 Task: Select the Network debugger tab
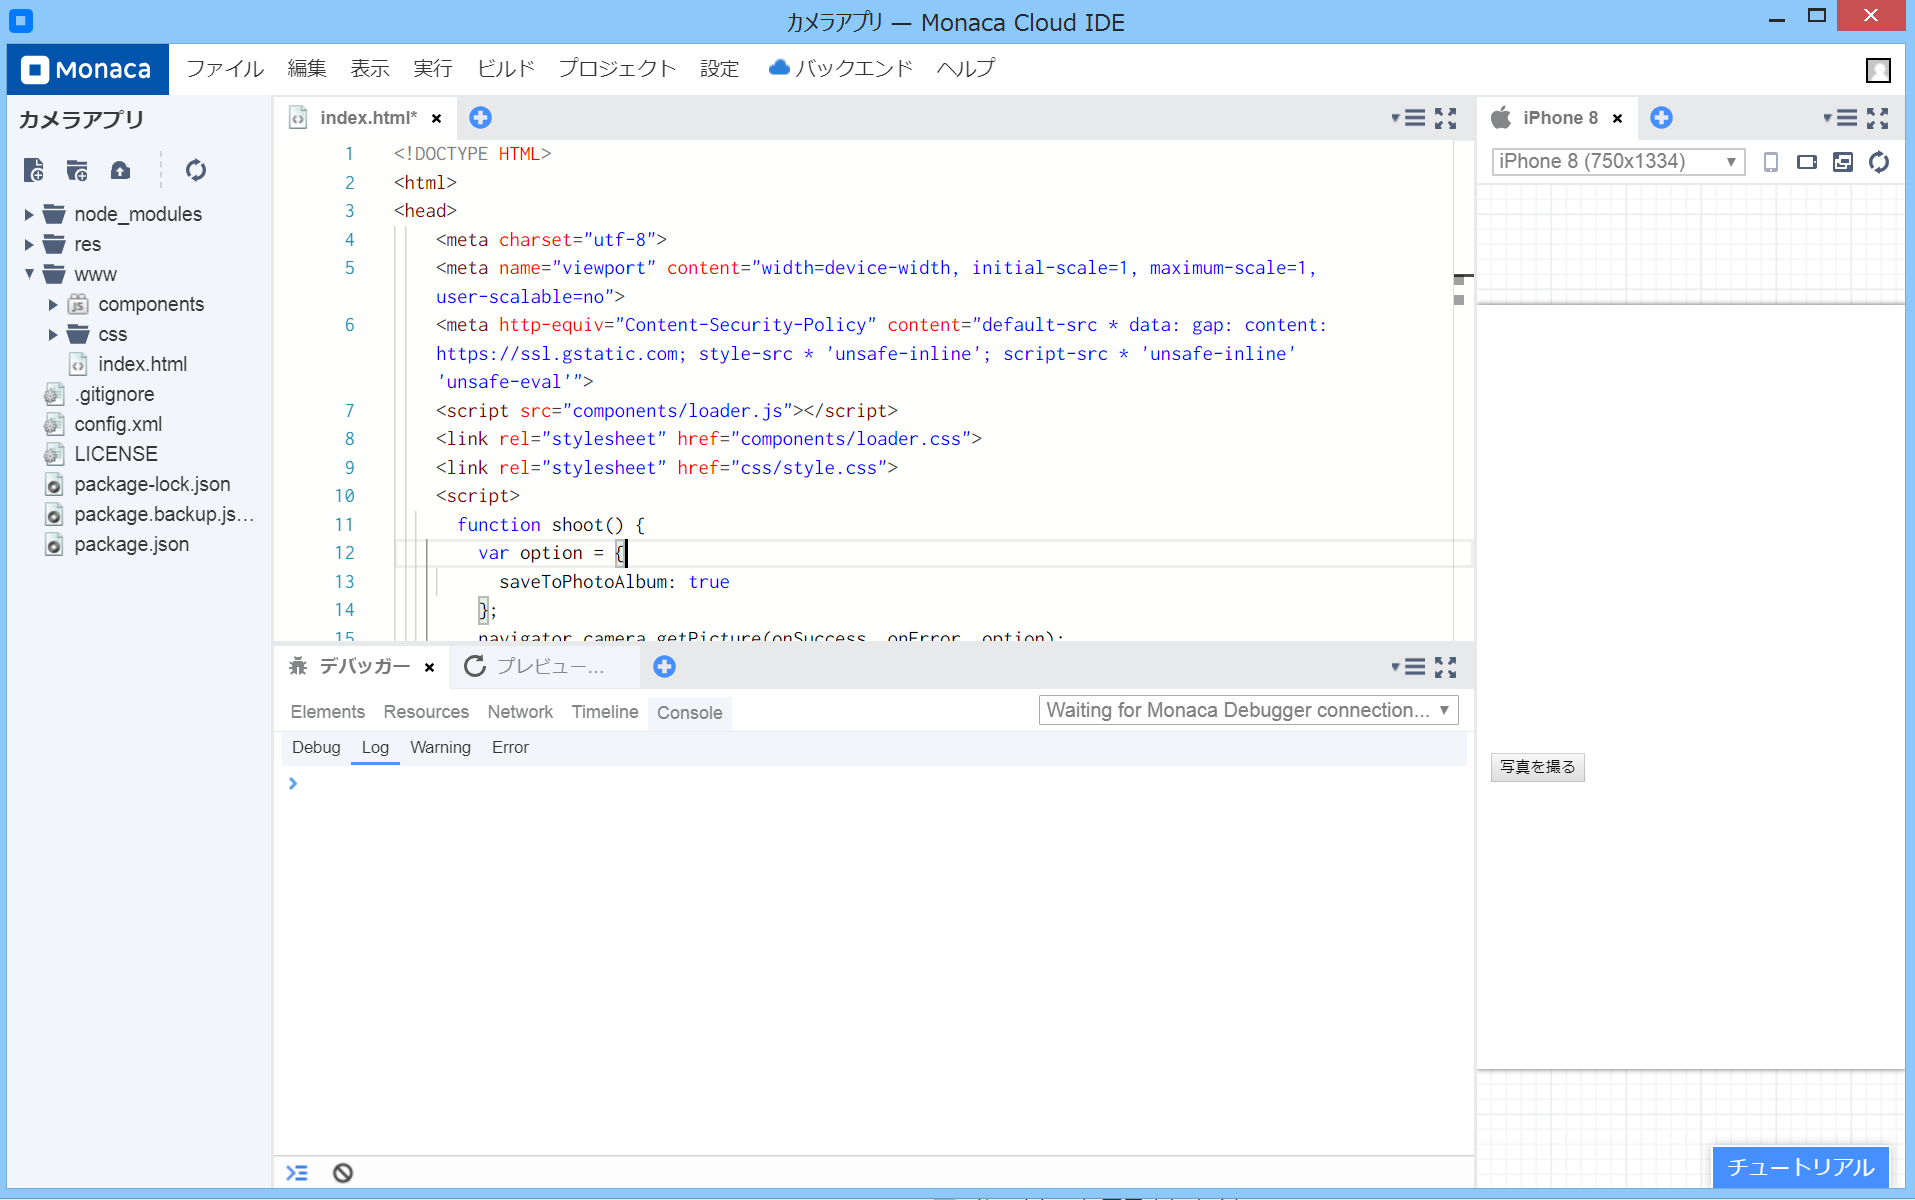[520, 712]
